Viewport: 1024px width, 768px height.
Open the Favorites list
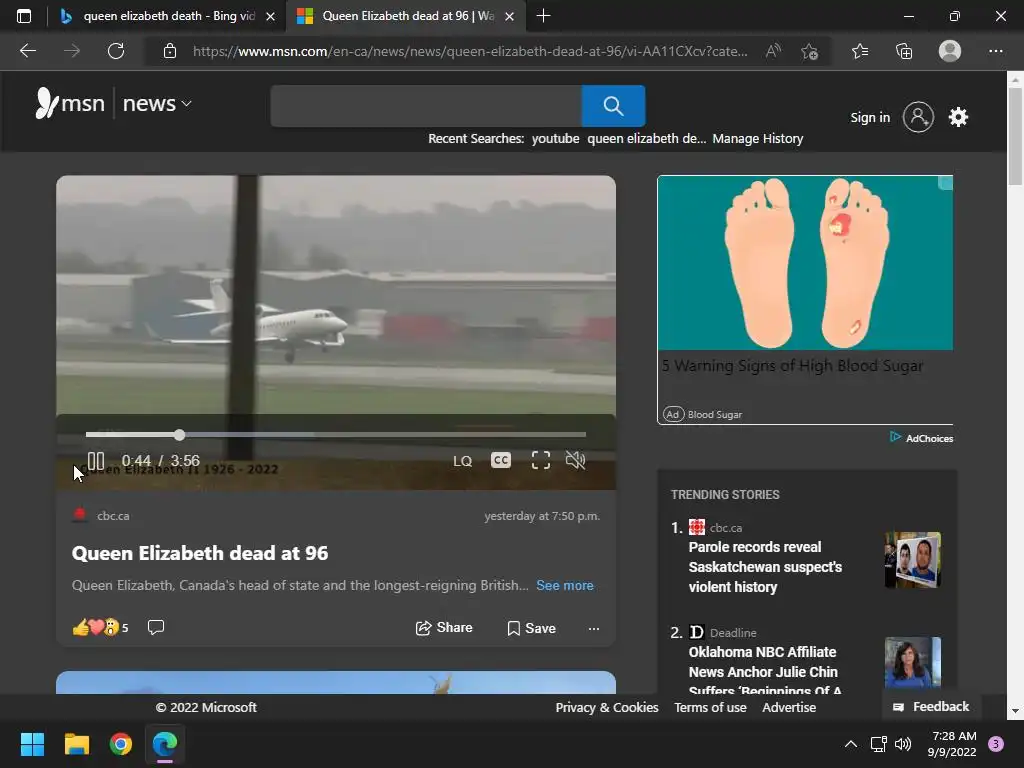(860, 51)
